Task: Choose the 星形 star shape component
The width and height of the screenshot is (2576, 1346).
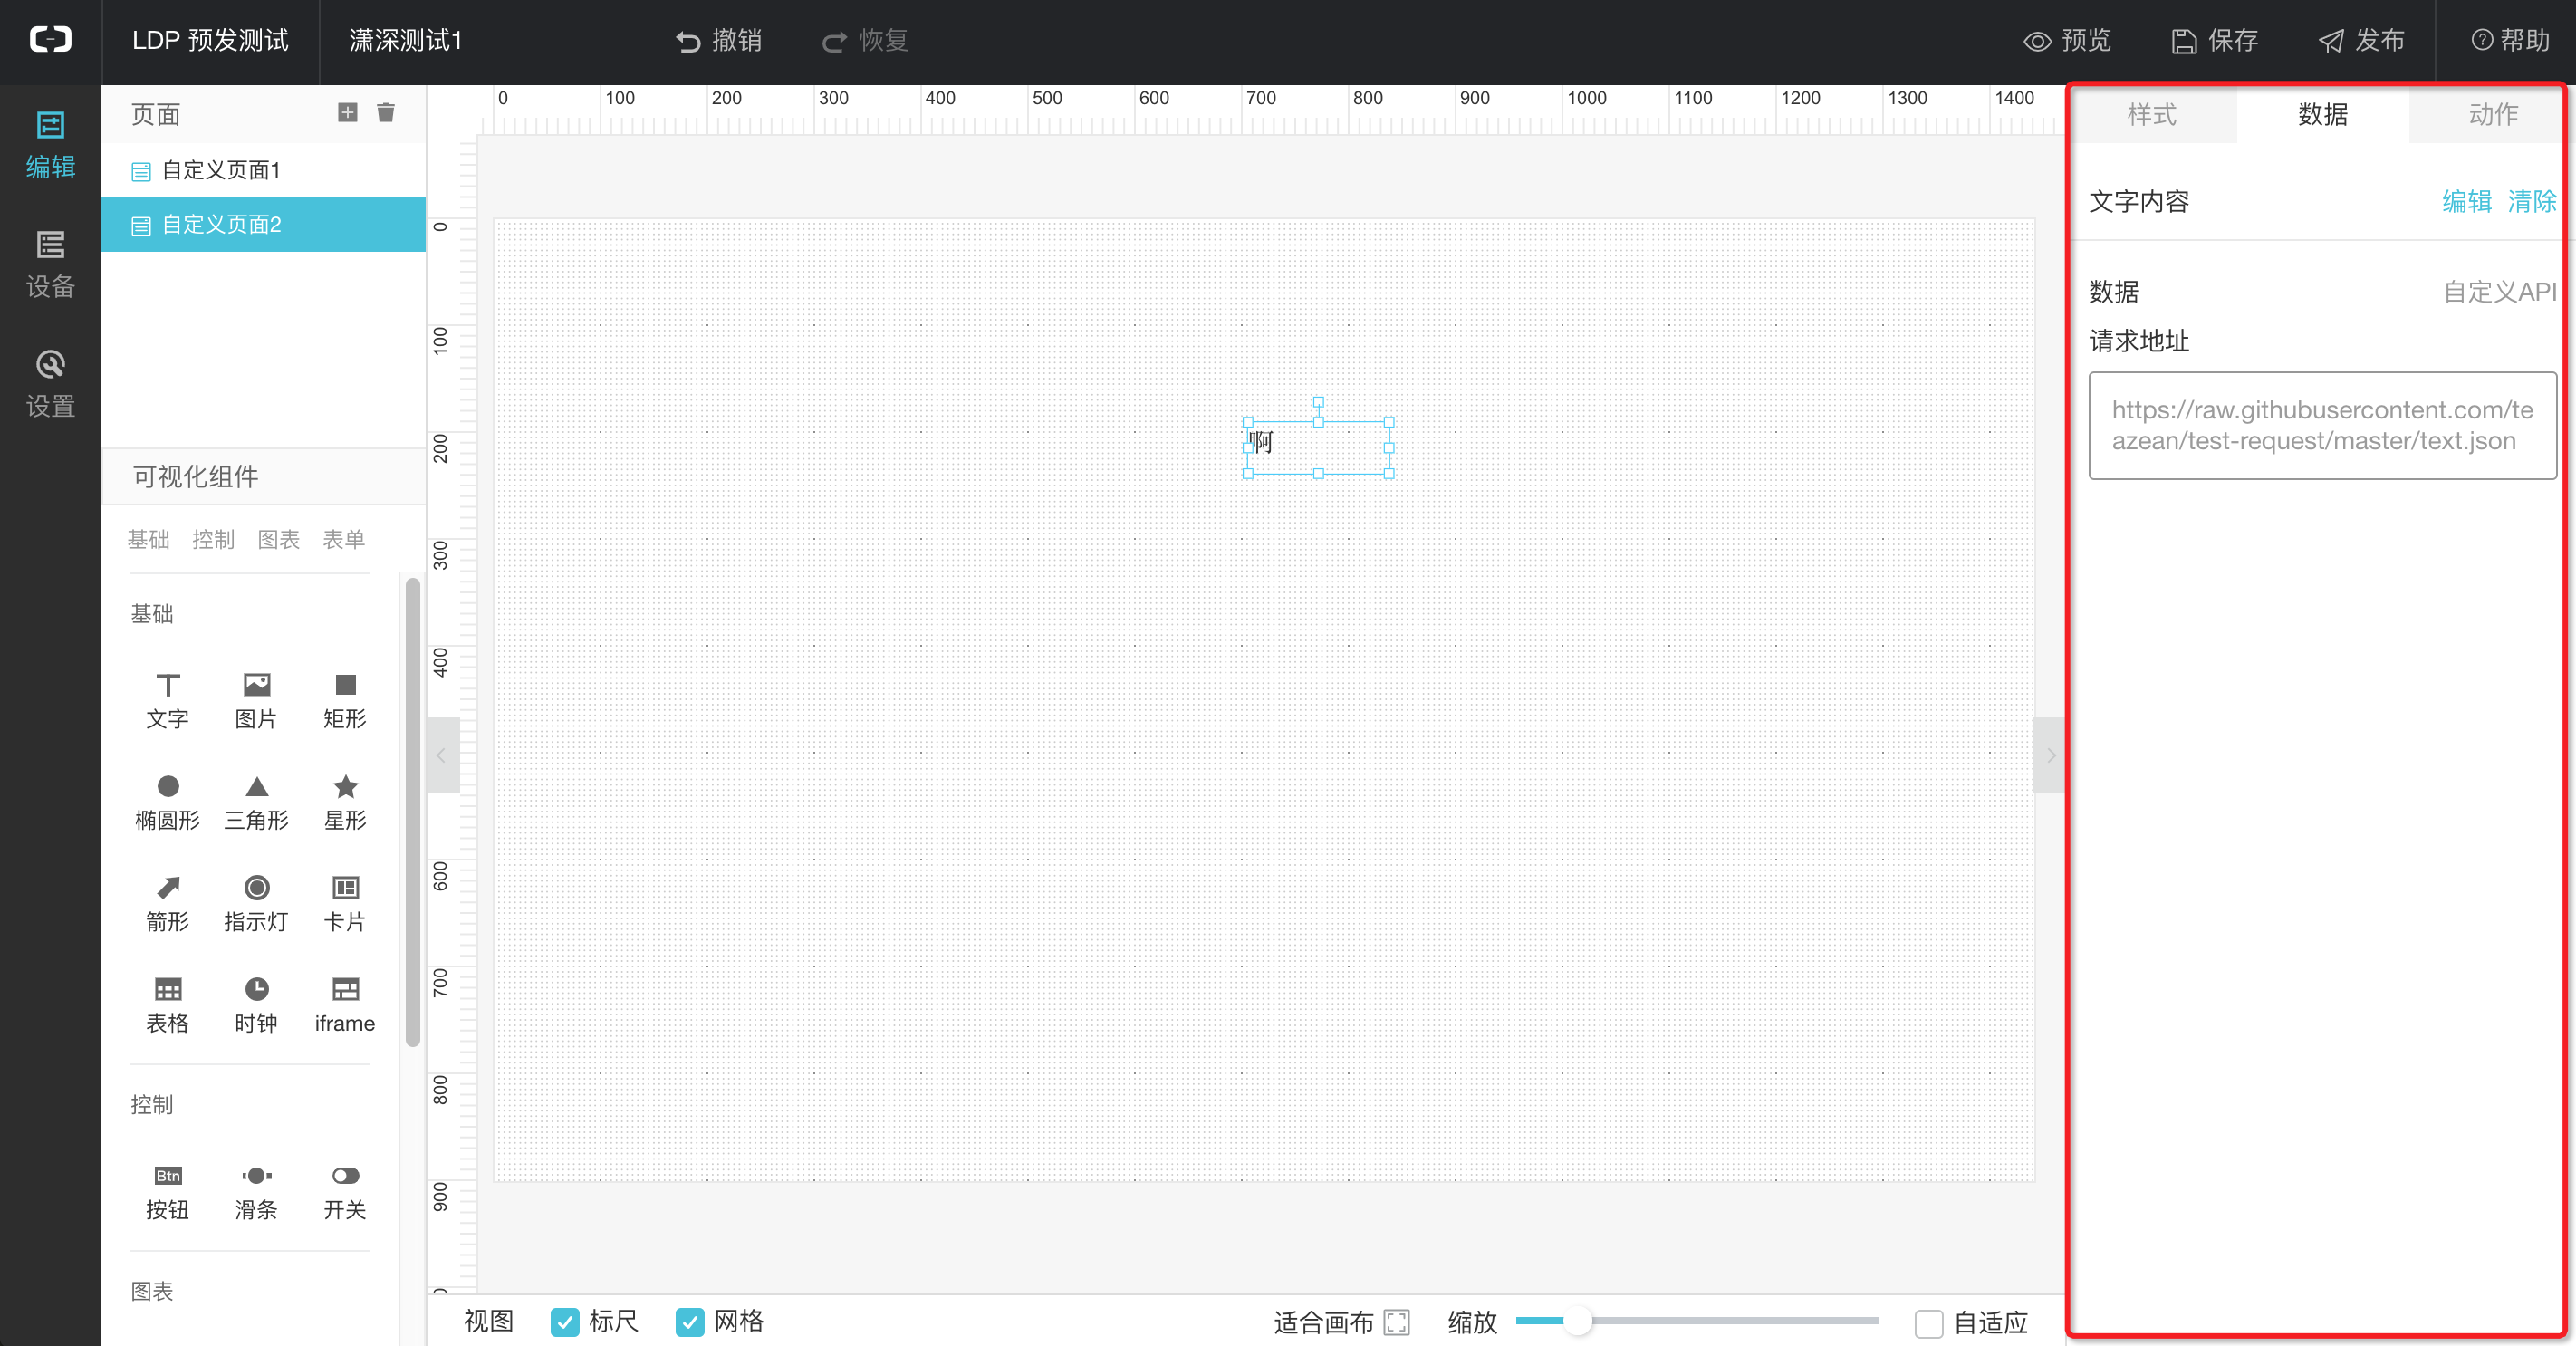Action: pyautogui.click(x=345, y=802)
